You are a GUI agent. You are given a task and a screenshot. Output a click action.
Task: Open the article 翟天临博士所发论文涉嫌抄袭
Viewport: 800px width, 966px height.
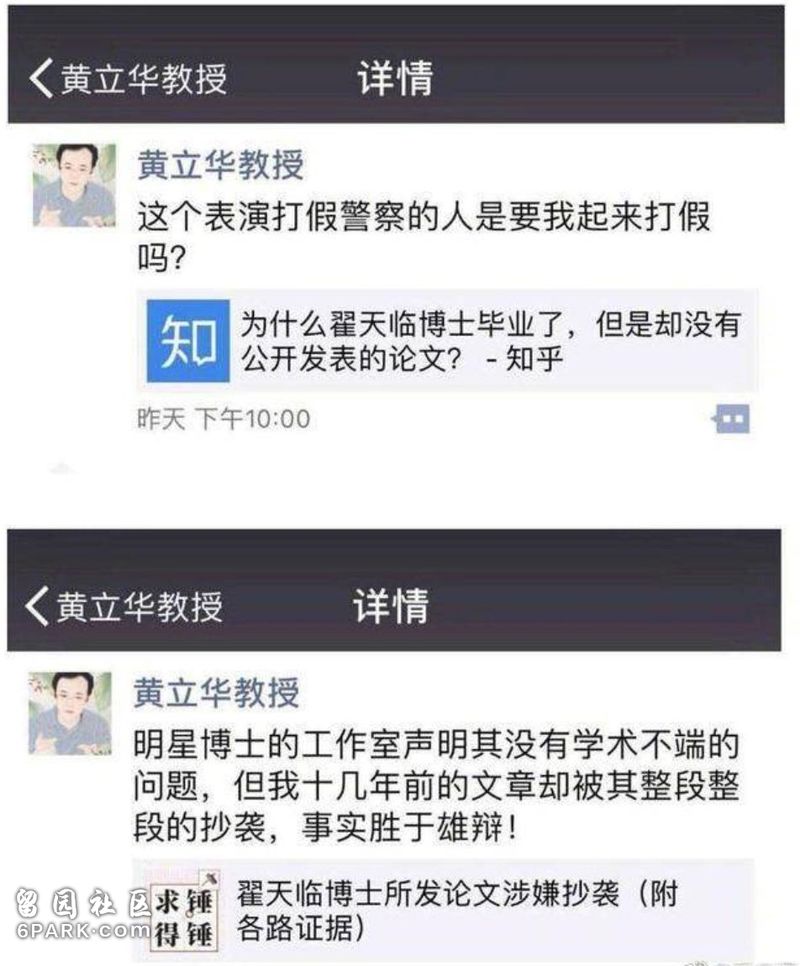(x=443, y=911)
